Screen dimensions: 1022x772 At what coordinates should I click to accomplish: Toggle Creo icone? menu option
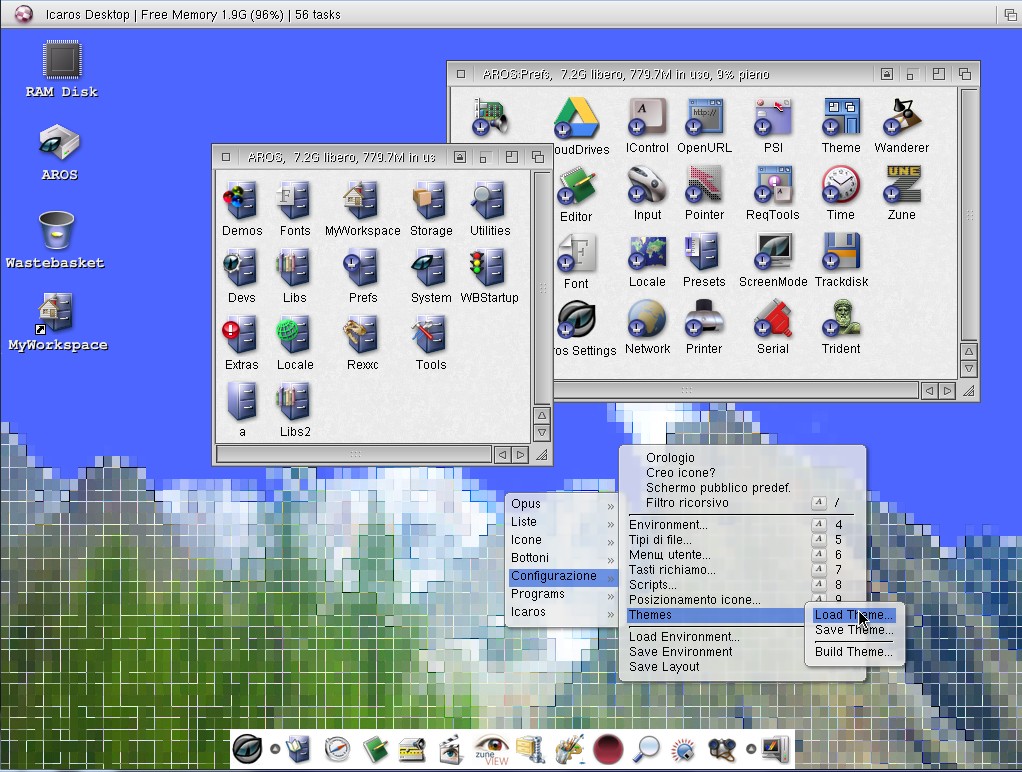pyautogui.click(x=680, y=473)
